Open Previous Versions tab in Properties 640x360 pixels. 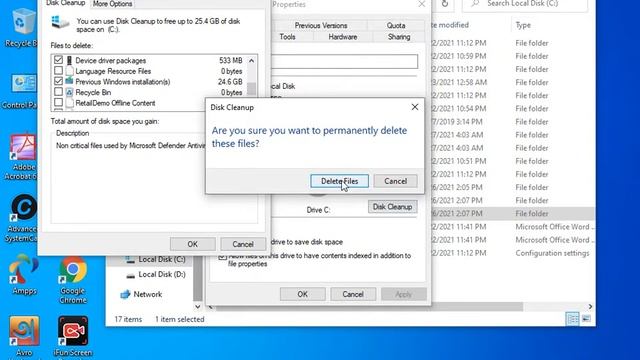(x=321, y=25)
